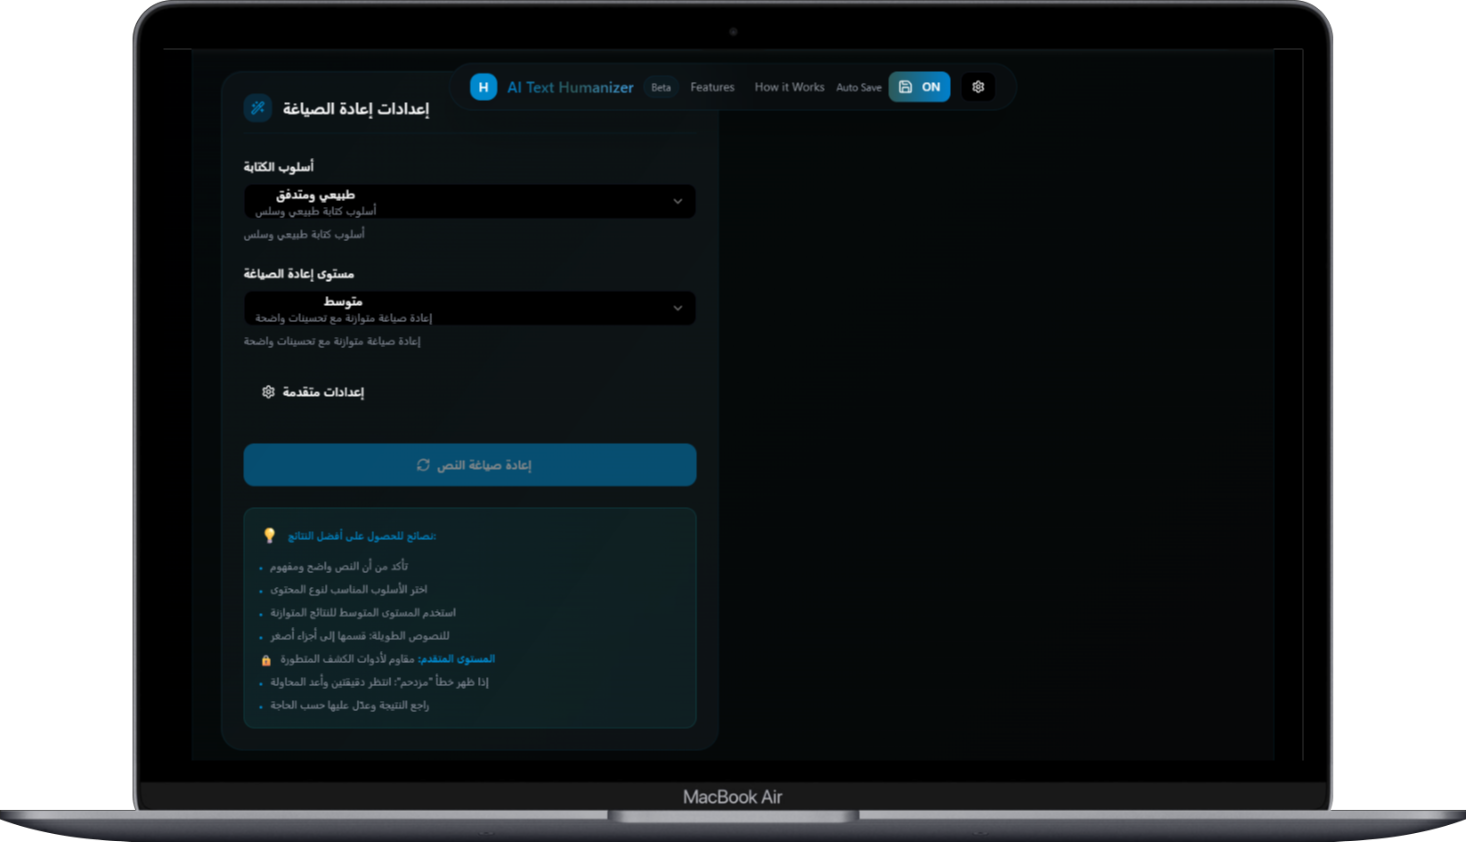Click the refresh arrows icon on rewrite button

(423, 465)
